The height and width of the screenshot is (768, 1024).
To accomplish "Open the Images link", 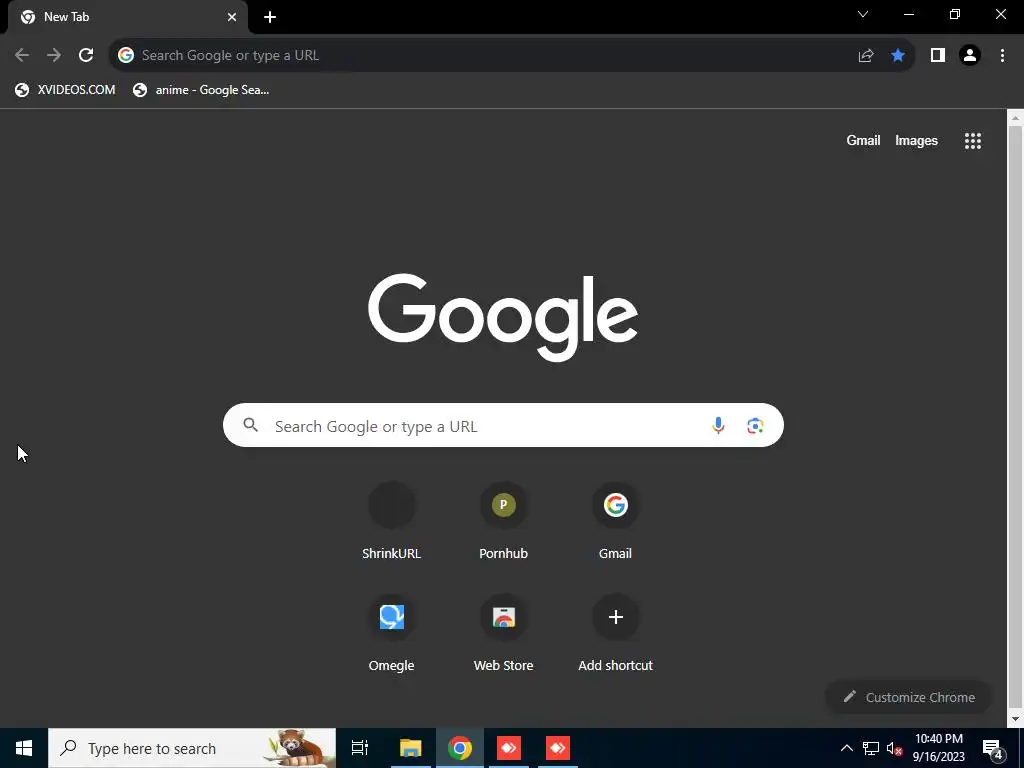I will click(916, 140).
